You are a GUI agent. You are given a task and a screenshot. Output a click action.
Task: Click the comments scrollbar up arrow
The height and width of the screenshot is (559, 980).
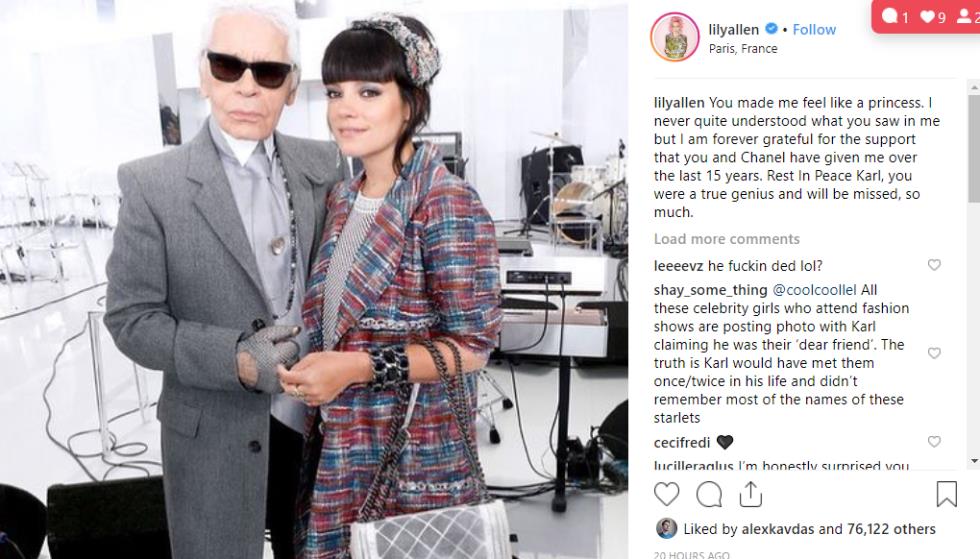click(974, 86)
